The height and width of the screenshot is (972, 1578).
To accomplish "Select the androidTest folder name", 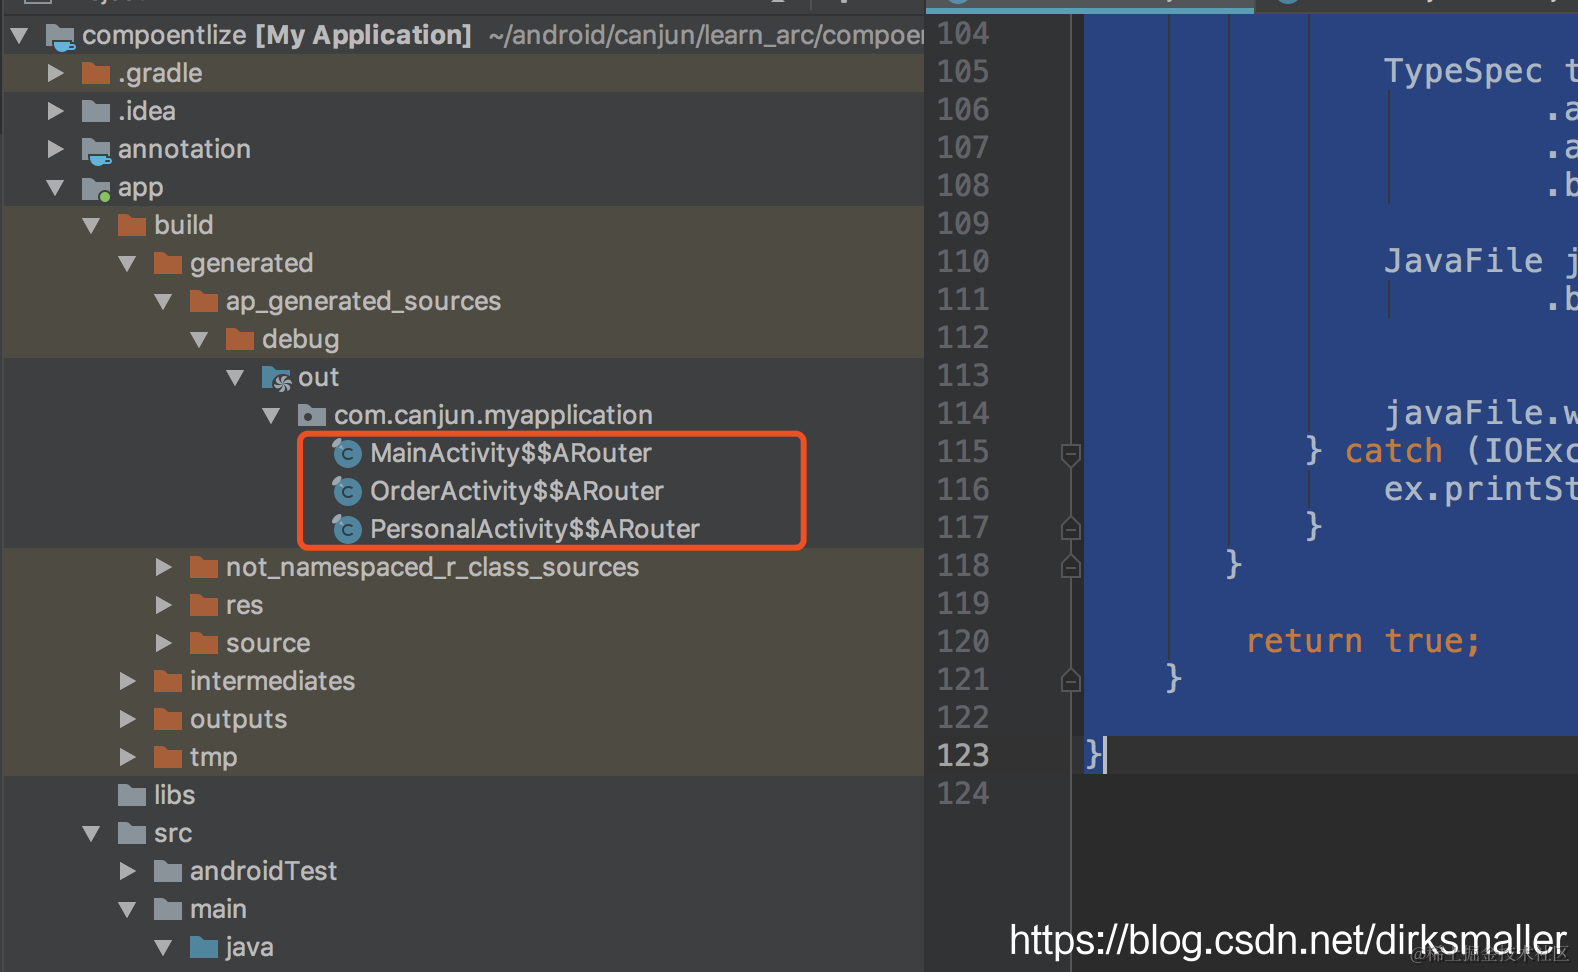I will click(264, 871).
